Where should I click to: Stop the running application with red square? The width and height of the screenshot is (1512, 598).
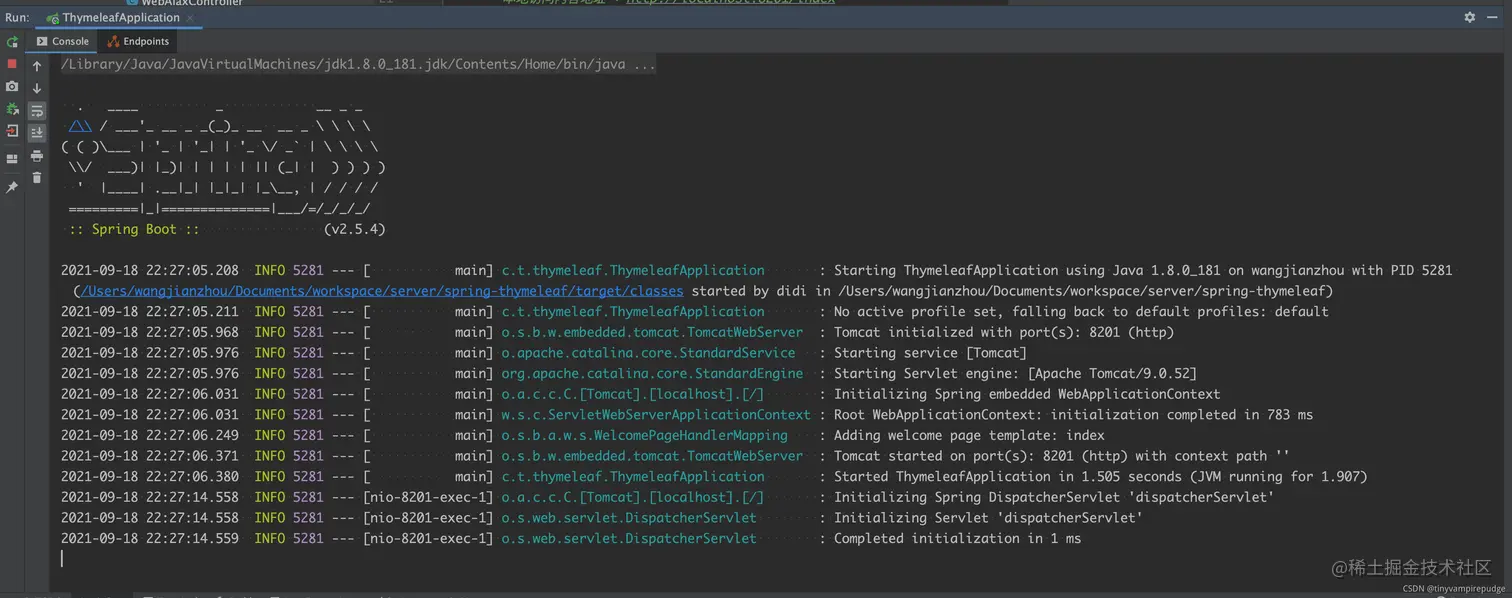pyautogui.click(x=12, y=64)
